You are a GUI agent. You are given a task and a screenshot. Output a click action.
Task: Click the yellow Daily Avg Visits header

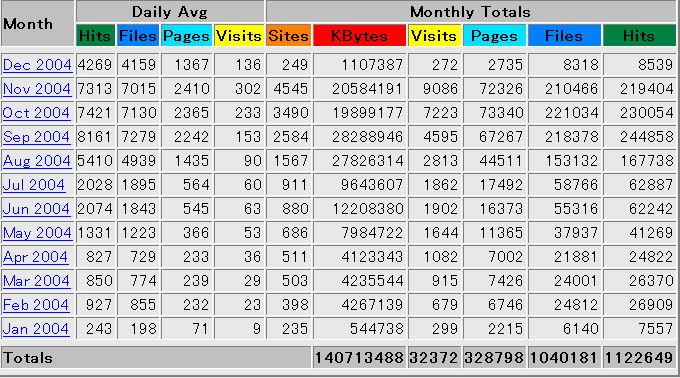tap(239, 36)
